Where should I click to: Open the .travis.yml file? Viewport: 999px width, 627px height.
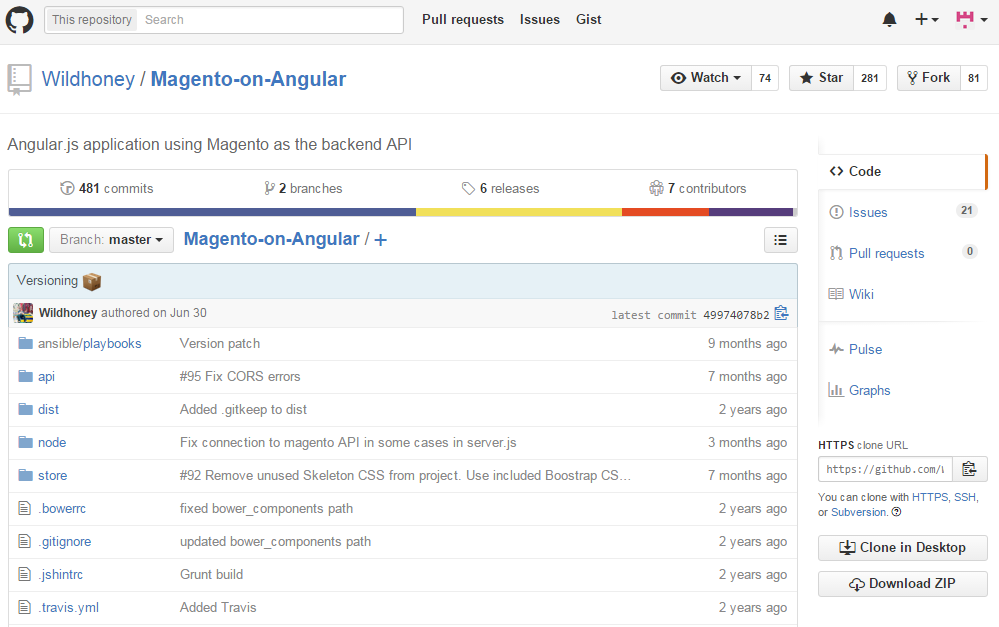pos(68,608)
